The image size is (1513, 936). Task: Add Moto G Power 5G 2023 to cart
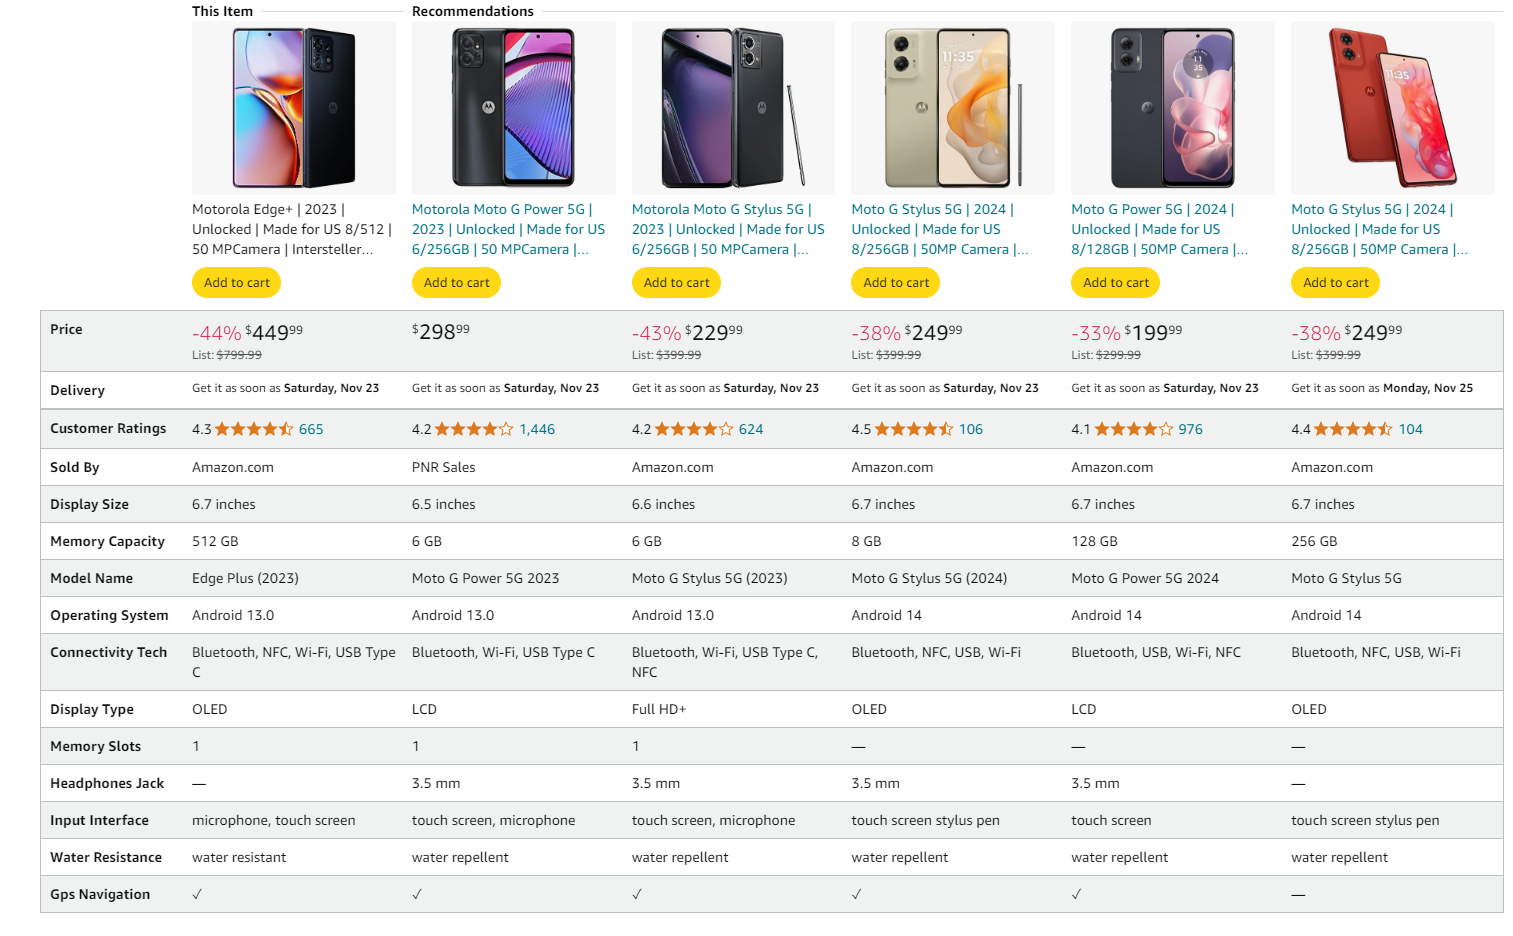tap(457, 283)
